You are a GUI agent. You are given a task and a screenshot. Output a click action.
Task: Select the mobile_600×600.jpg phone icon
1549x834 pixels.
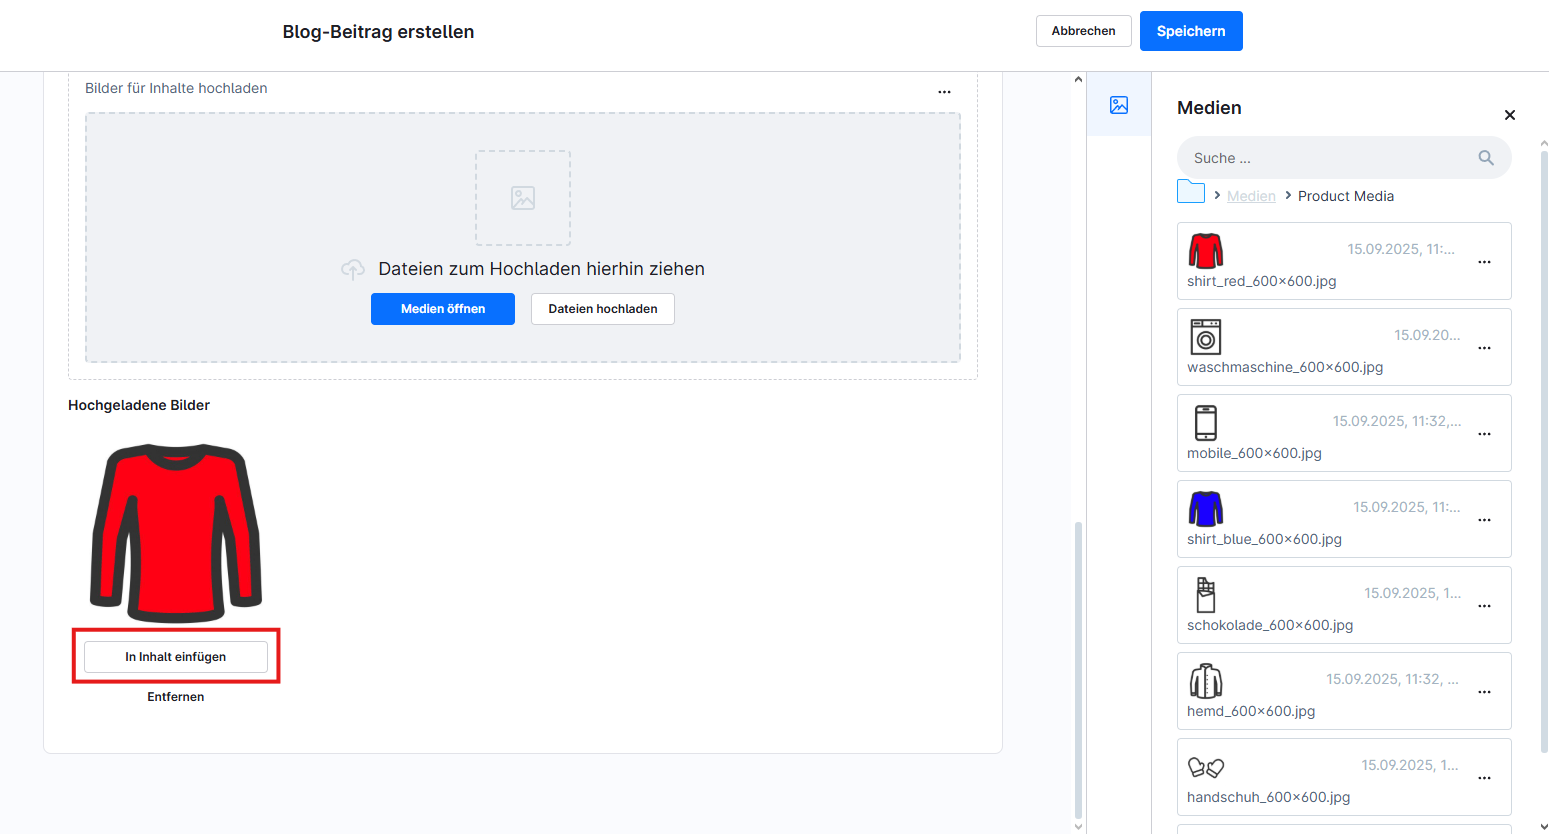[x=1205, y=423]
